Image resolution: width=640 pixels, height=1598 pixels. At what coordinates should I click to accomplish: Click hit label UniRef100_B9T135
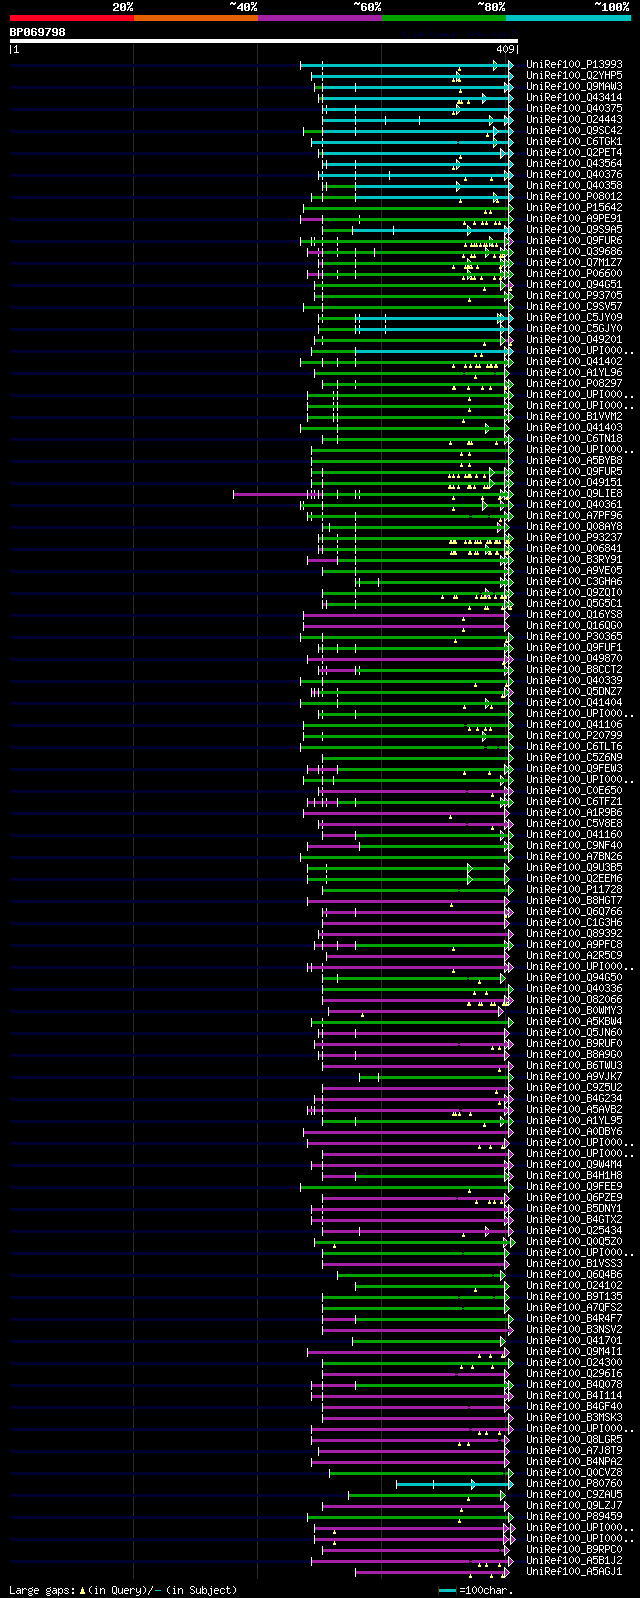click(x=574, y=1297)
